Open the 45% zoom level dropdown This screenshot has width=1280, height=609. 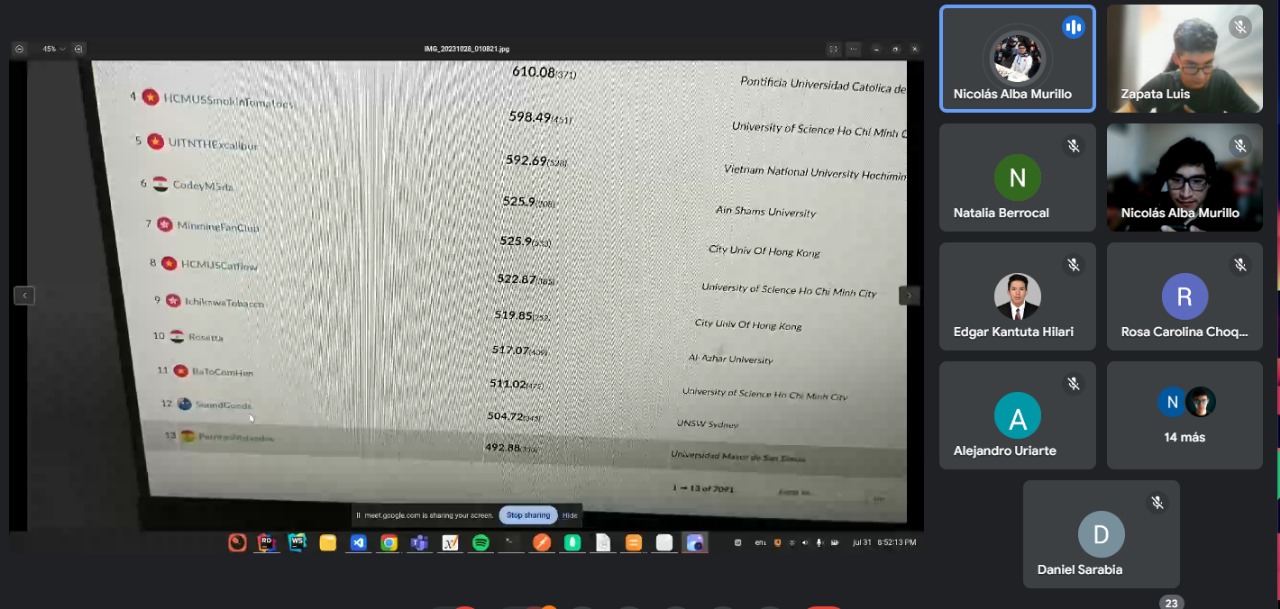[52, 48]
